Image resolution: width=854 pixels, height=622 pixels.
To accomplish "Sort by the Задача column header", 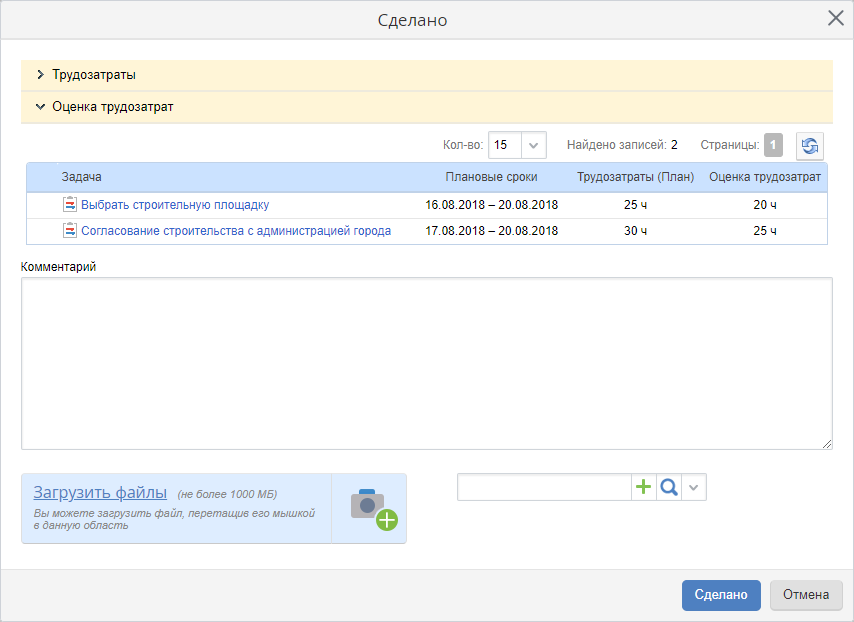I will coord(82,177).
